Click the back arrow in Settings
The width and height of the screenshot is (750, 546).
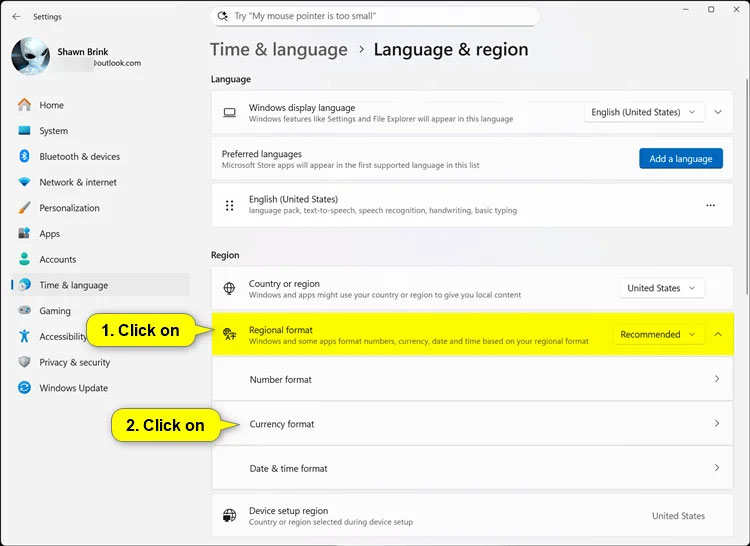(16, 17)
